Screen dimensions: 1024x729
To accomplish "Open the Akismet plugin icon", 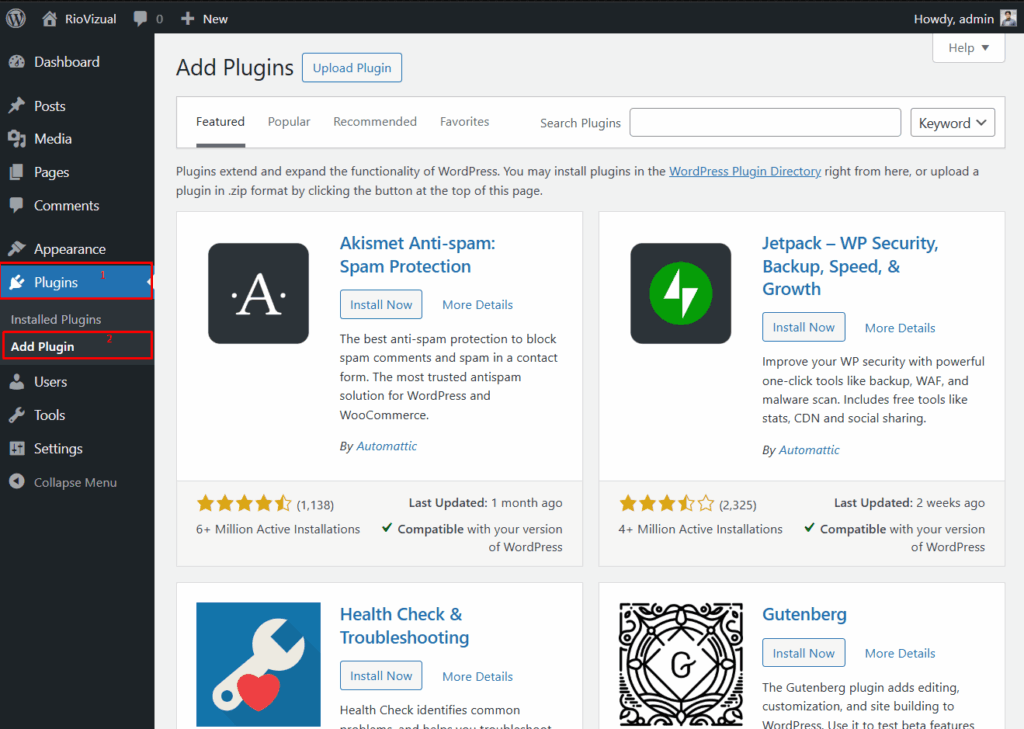I will (258, 293).
